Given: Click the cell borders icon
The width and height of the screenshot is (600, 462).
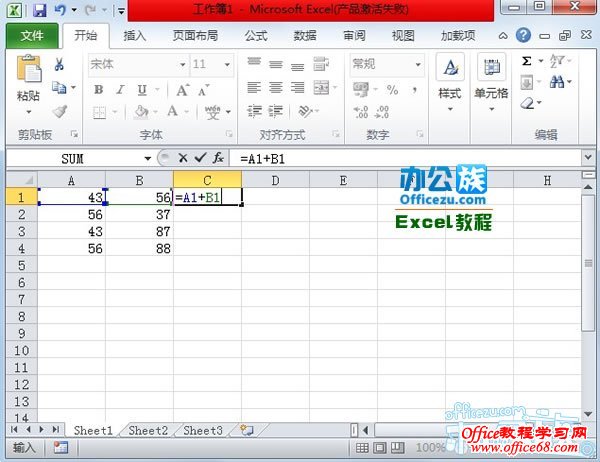Looking at the screenshot, I should 99,112.
